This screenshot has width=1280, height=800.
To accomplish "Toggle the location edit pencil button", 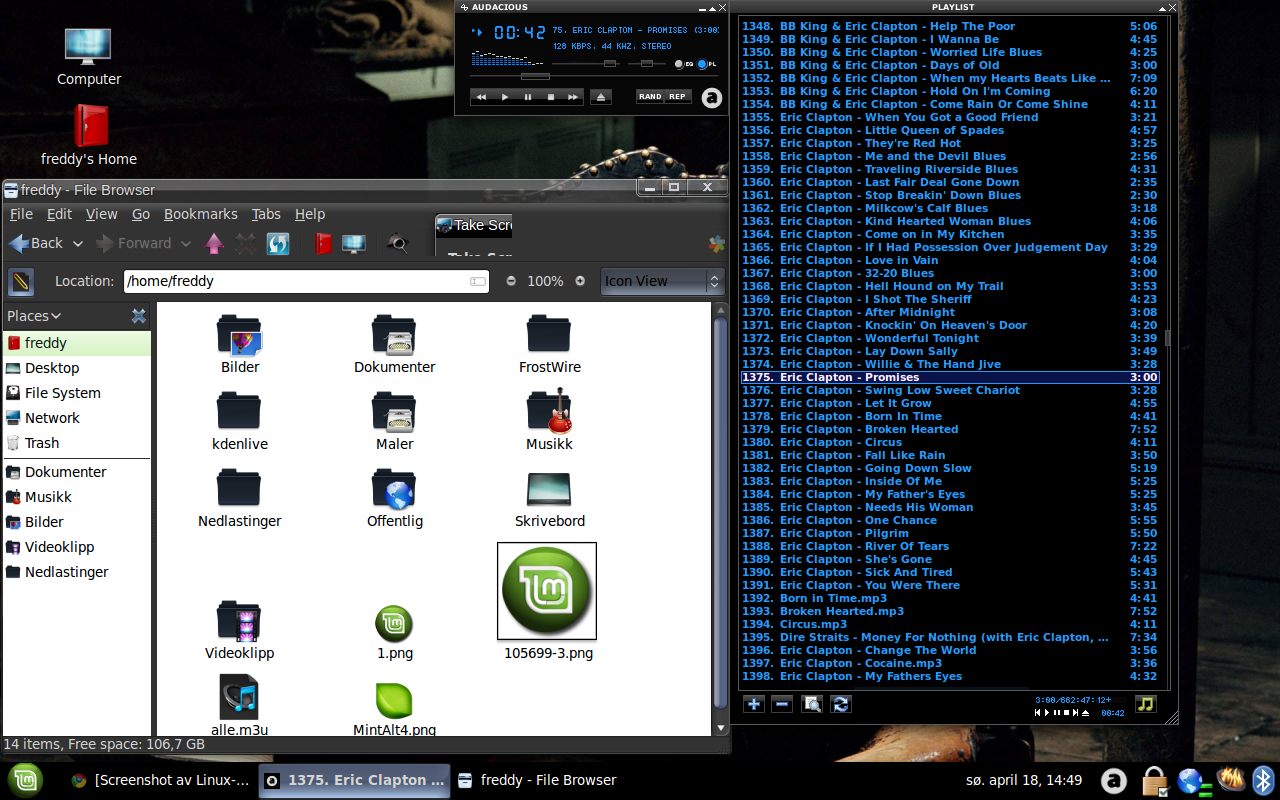I will click(x=22, y=281).
